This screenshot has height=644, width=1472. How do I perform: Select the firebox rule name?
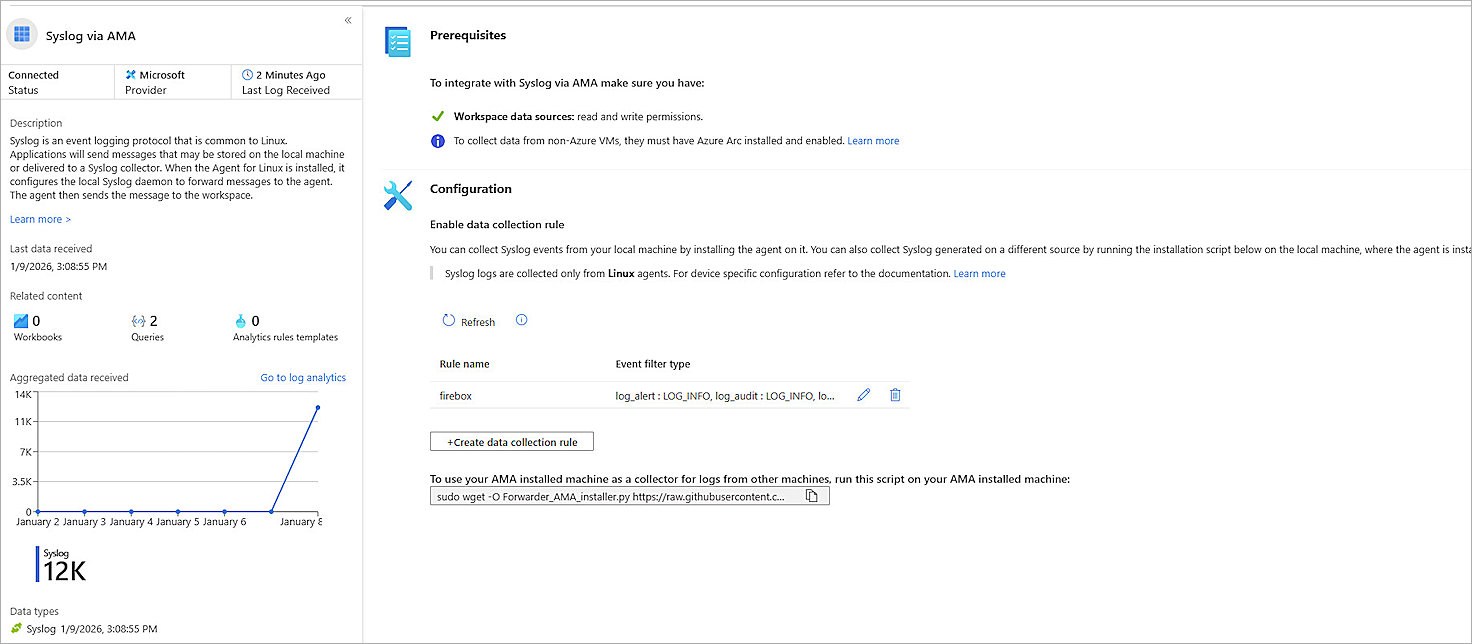coord(456,396)
